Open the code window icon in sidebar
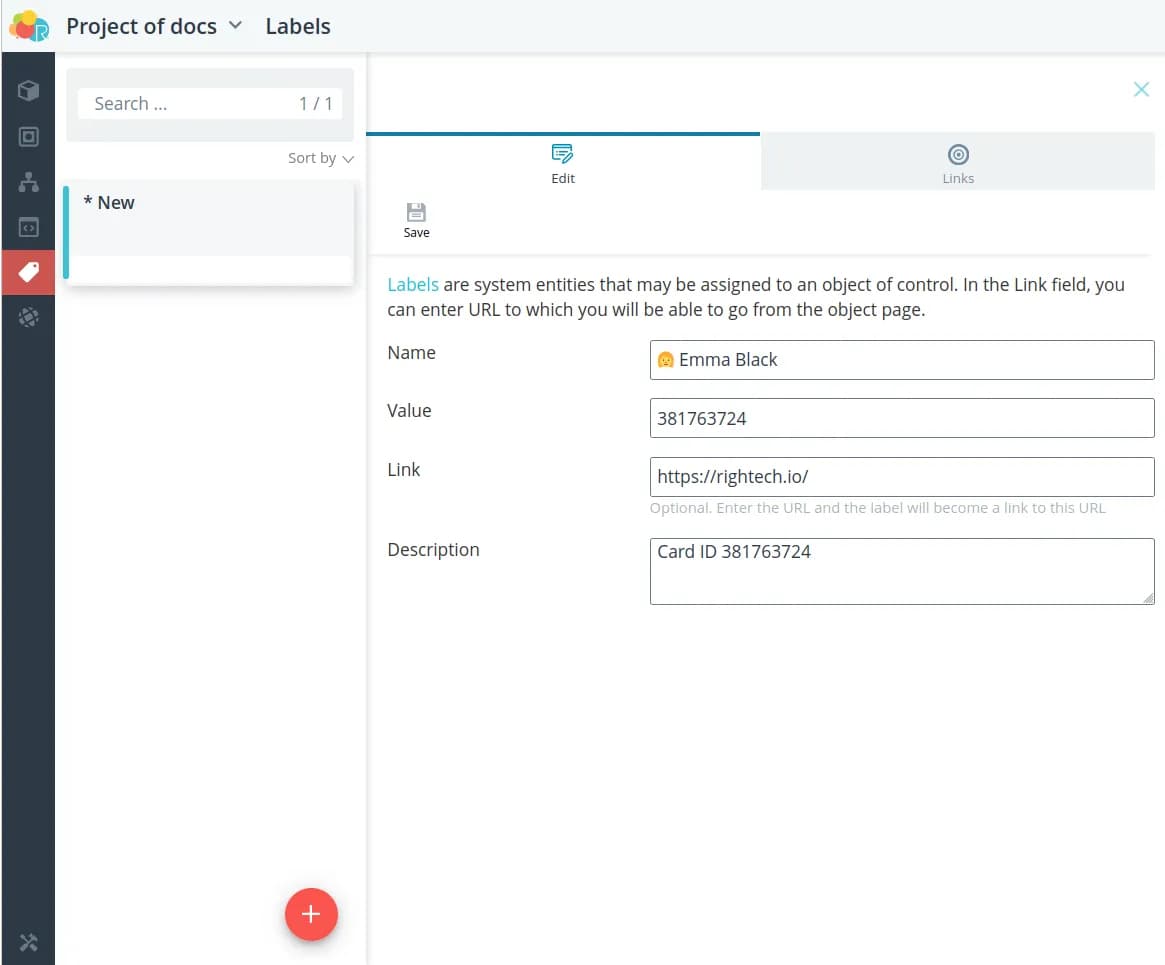This screenshot has height=965, width=1165. point(29,228)
